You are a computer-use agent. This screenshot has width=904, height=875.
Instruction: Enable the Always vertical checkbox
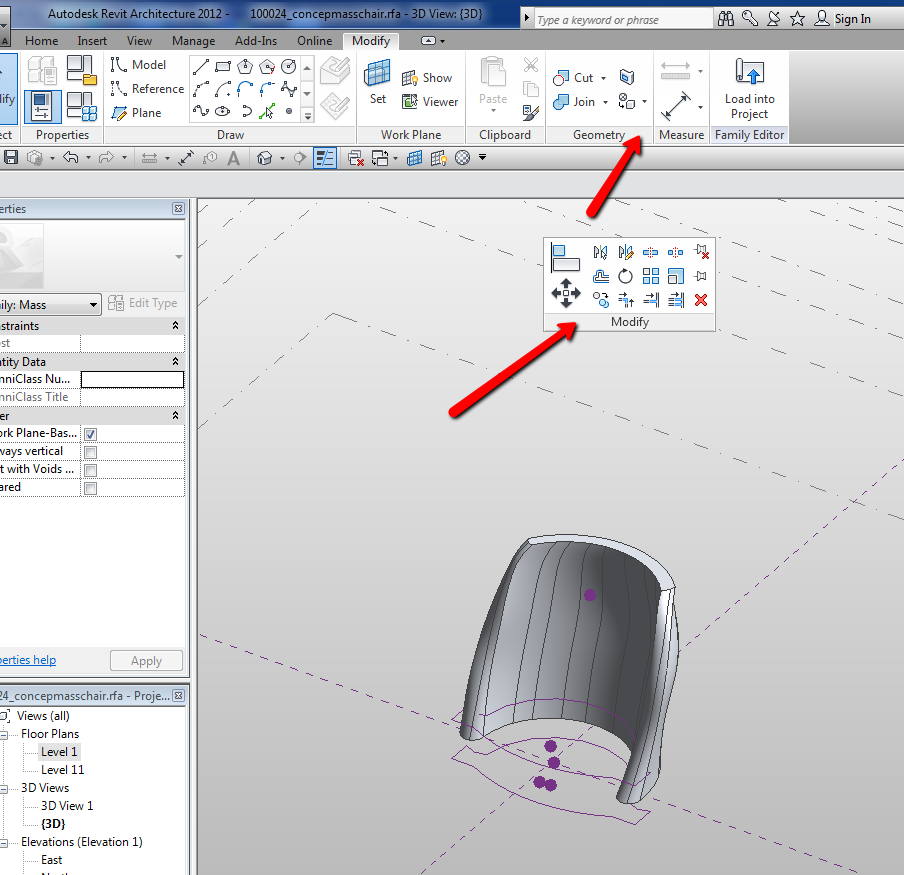tap(91, 452)
